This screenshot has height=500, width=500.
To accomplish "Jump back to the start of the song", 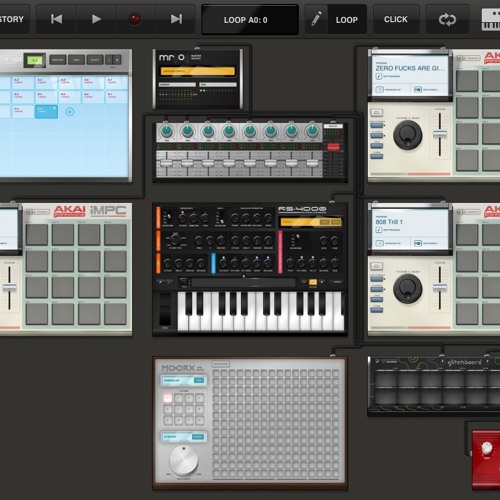I will [56, 19].
